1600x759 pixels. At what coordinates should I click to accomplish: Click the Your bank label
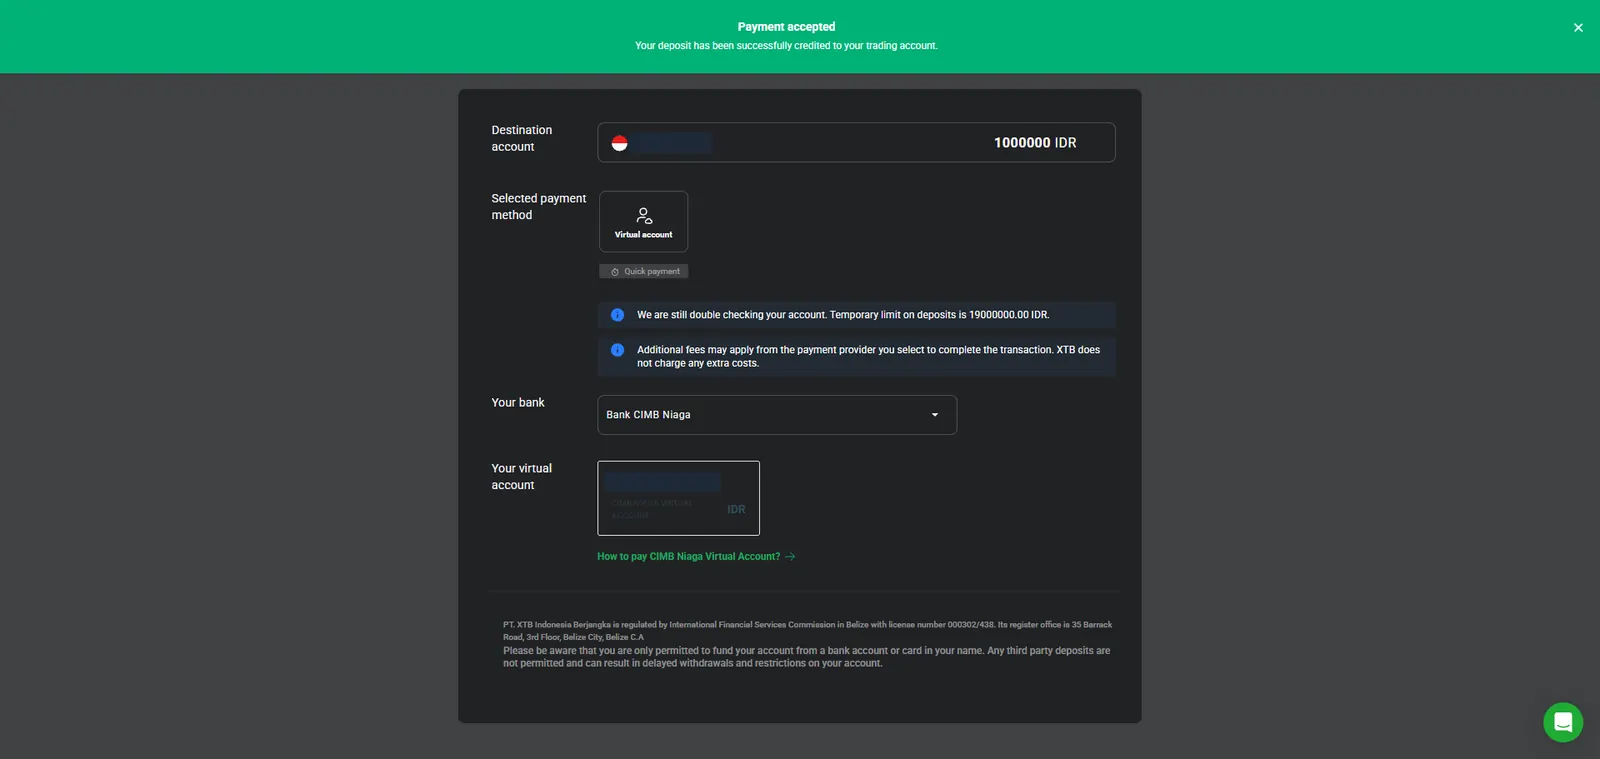(x=518, y=403)
